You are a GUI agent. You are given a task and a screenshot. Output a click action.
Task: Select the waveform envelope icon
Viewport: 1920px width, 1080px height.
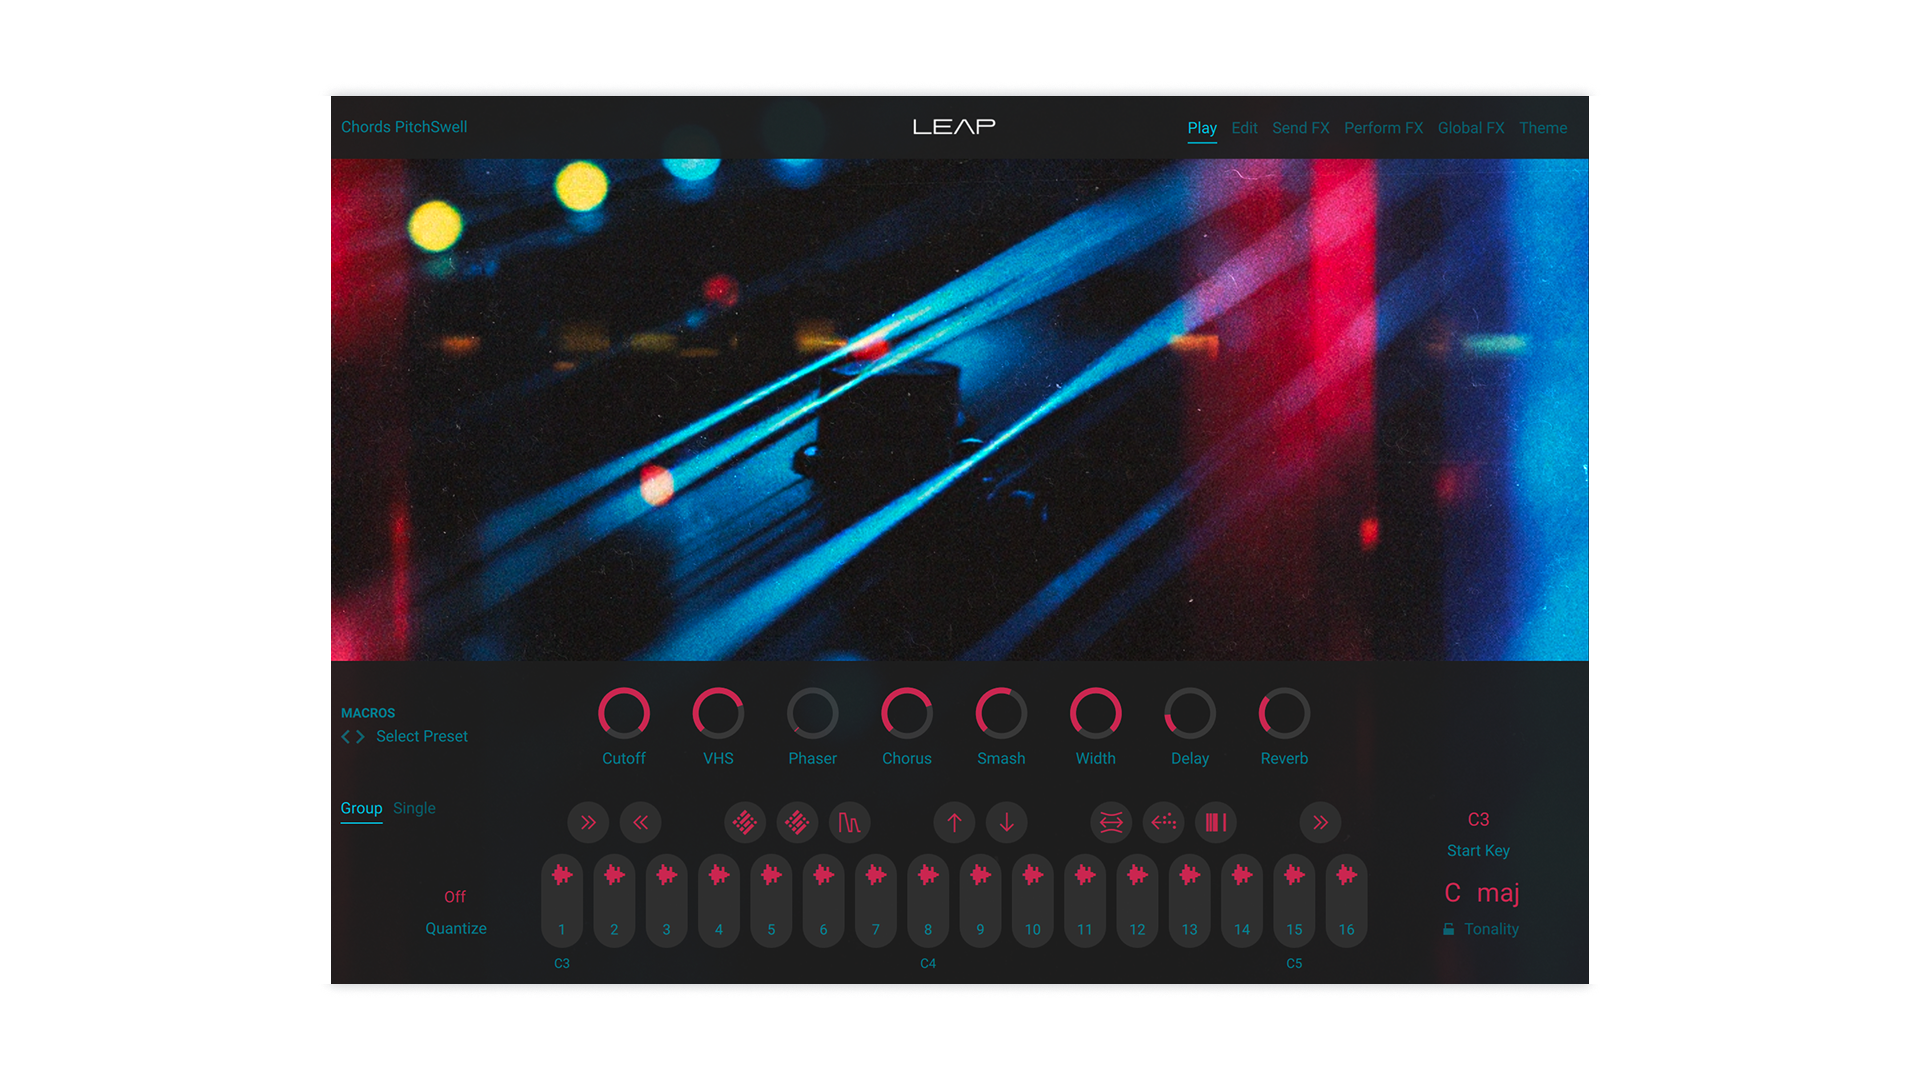(851, 822)
